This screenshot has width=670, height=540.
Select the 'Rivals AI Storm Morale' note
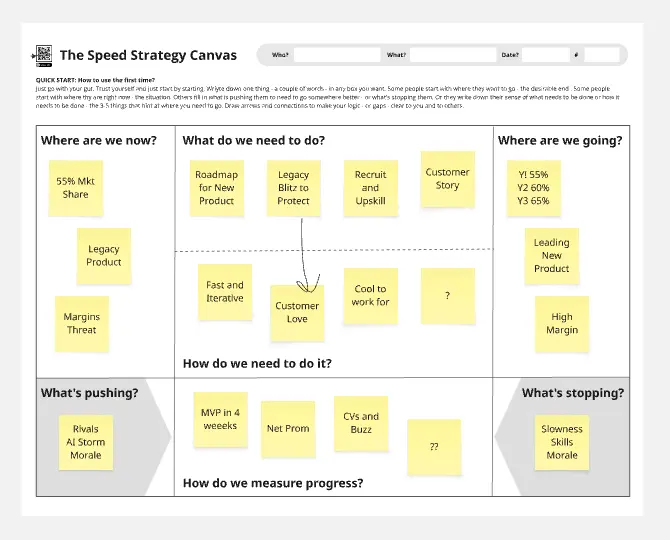(x=86, y=442)
